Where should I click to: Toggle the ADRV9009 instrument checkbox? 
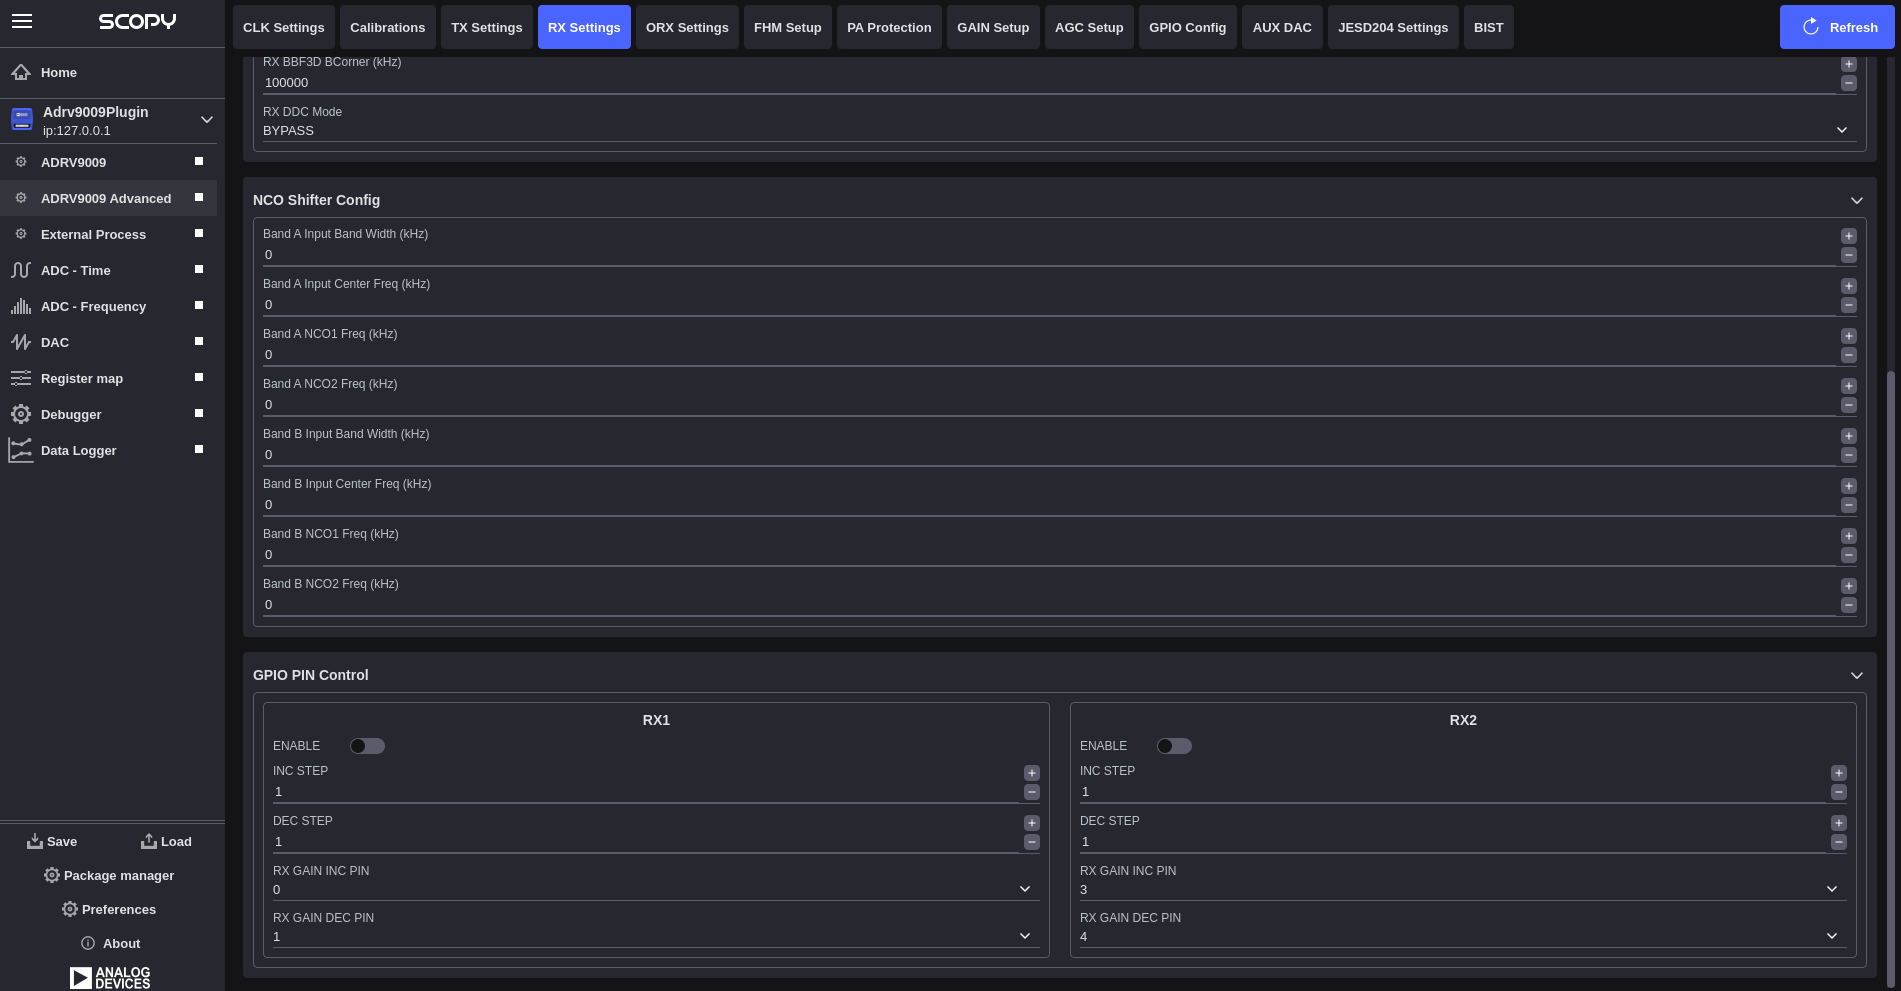pos(197,161)
